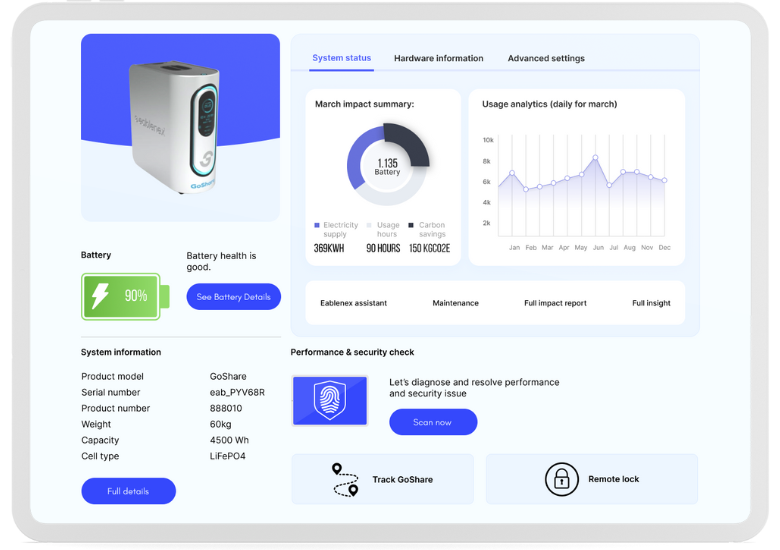The width and height of the screenshot is (780, 550).
Task: Click the Battery health is good text
Action: pos(221,261)
